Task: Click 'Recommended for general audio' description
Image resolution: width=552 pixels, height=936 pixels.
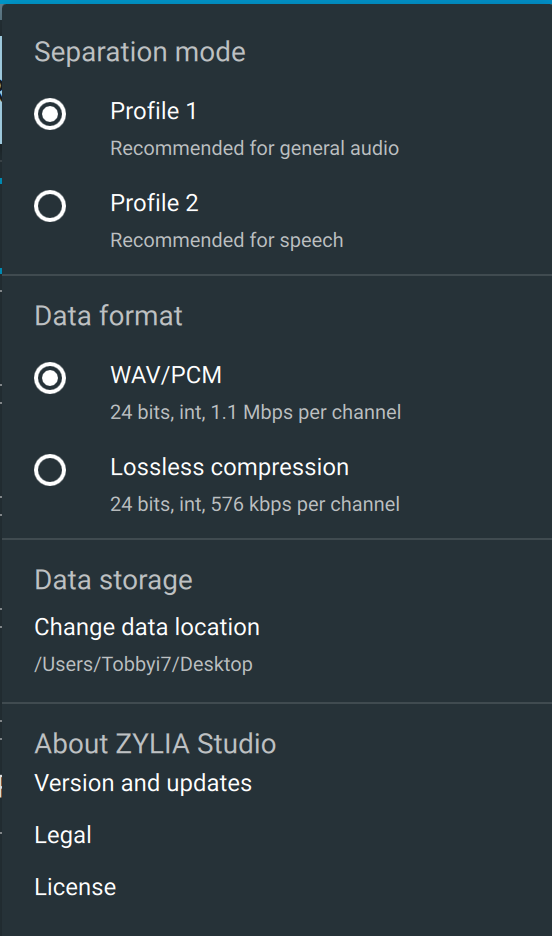Action: [x=255, y=148]
